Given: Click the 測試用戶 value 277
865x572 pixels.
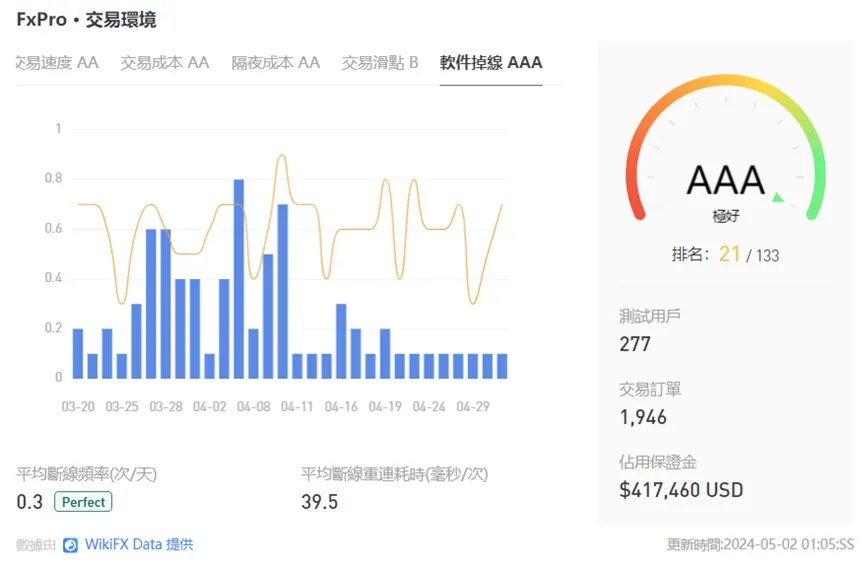Looking at the screenshot, I should pos(635,344).
